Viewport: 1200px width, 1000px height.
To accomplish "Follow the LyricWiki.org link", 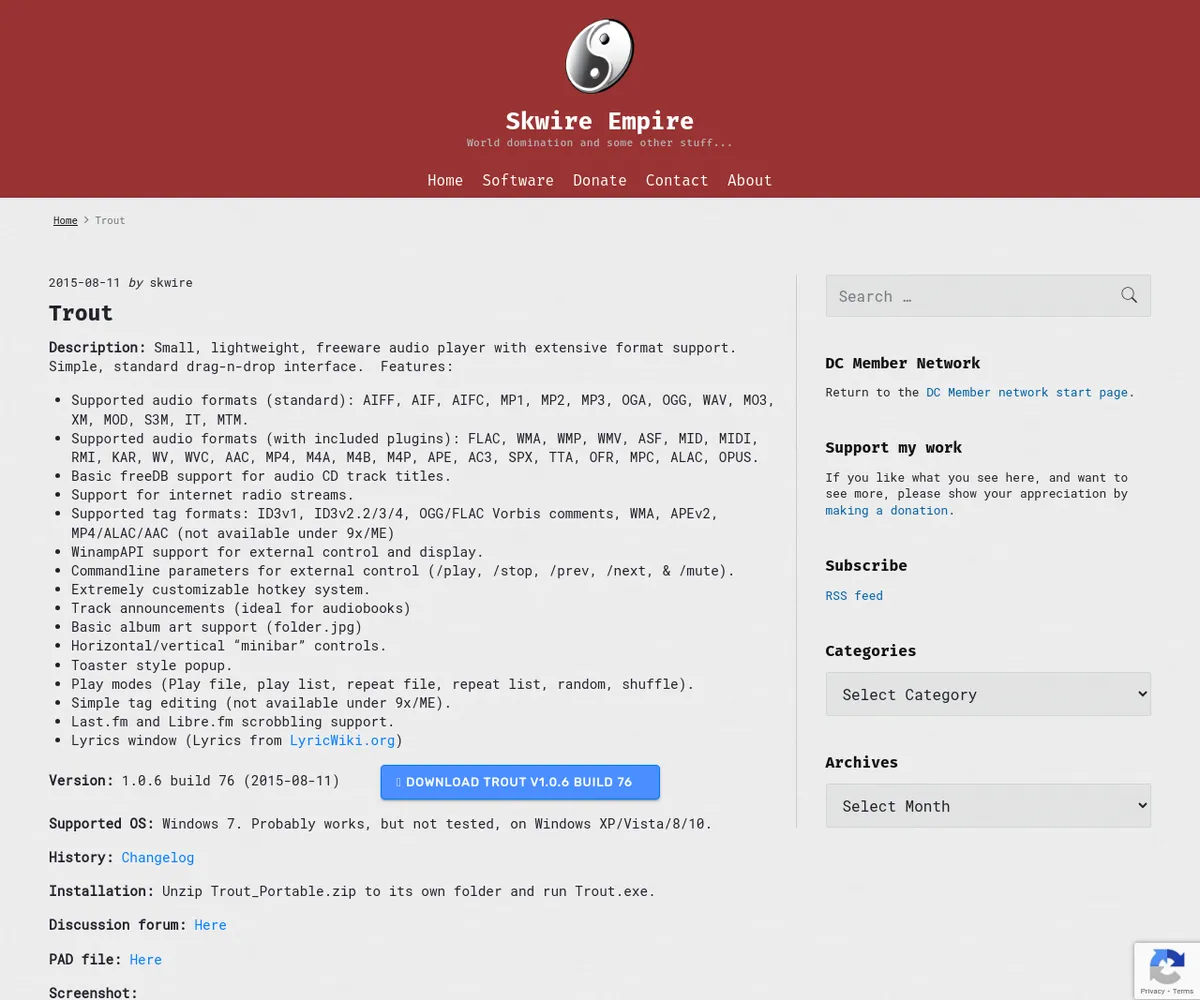I will (342, 740).
